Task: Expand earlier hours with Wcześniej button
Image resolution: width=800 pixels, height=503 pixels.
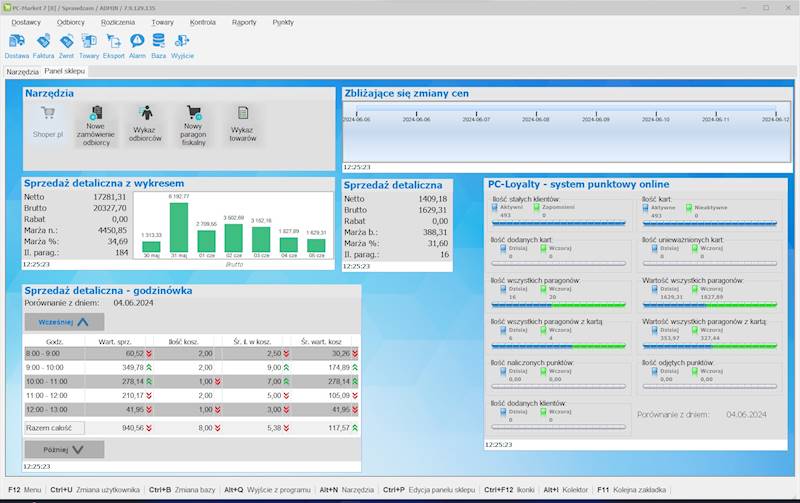Action: click(x=64, y=322)
